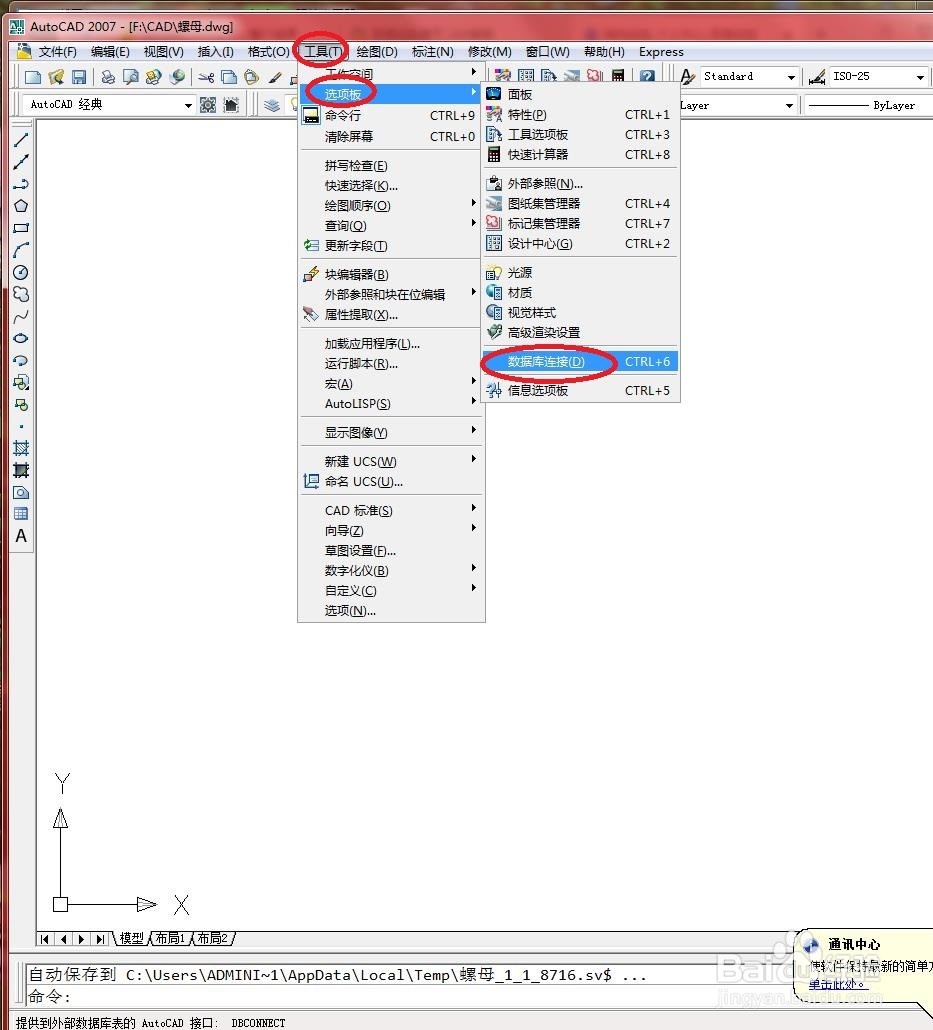Open the 工具(T) menu
Screen dimensions: 933x1030
(x=322, y=51)
